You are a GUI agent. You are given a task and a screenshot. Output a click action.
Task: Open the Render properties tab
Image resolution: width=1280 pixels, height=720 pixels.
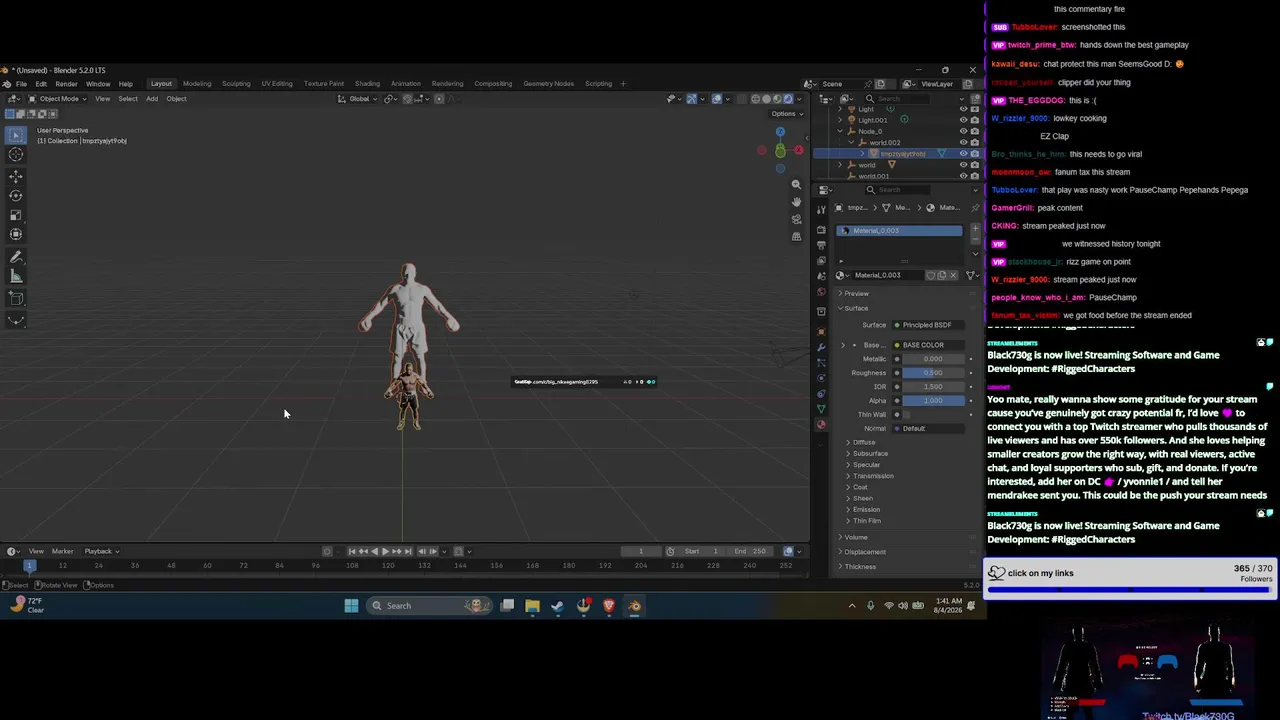[x=821, y=230]
